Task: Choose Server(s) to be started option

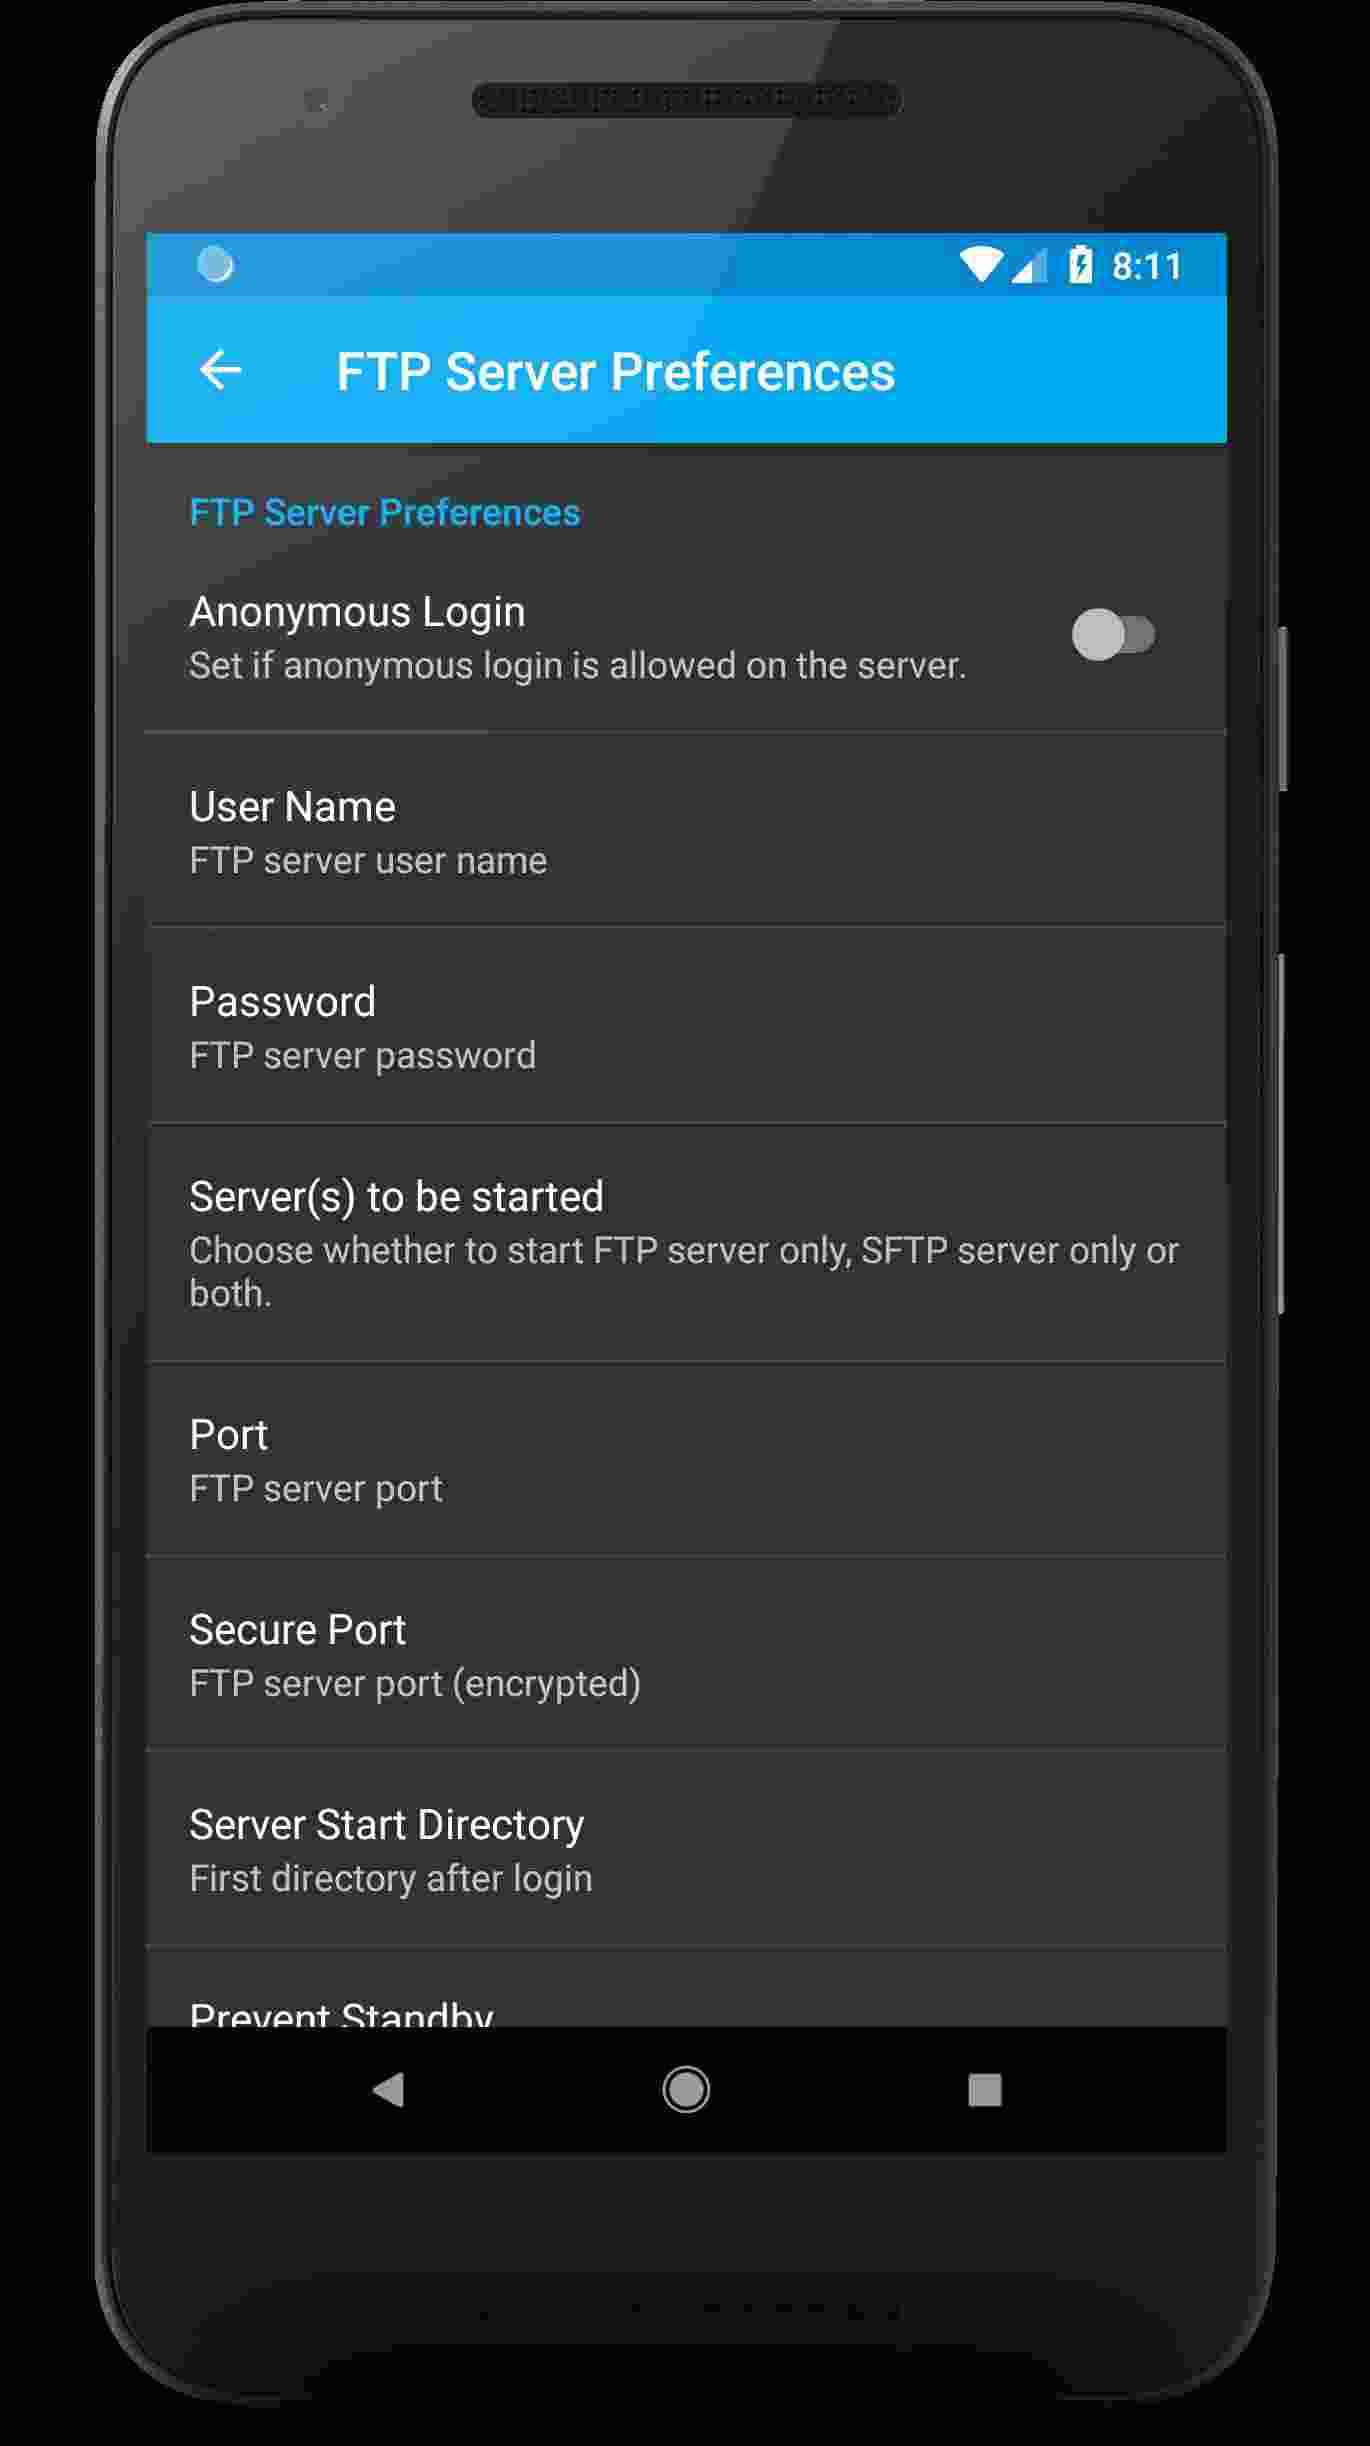Action: pos(686,1243)
